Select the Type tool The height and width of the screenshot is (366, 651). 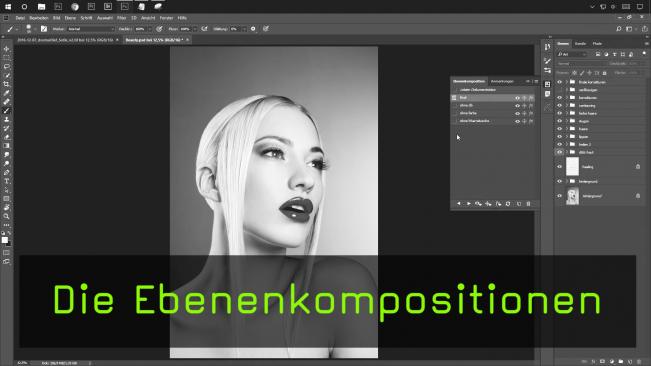(x=6, y=181)
